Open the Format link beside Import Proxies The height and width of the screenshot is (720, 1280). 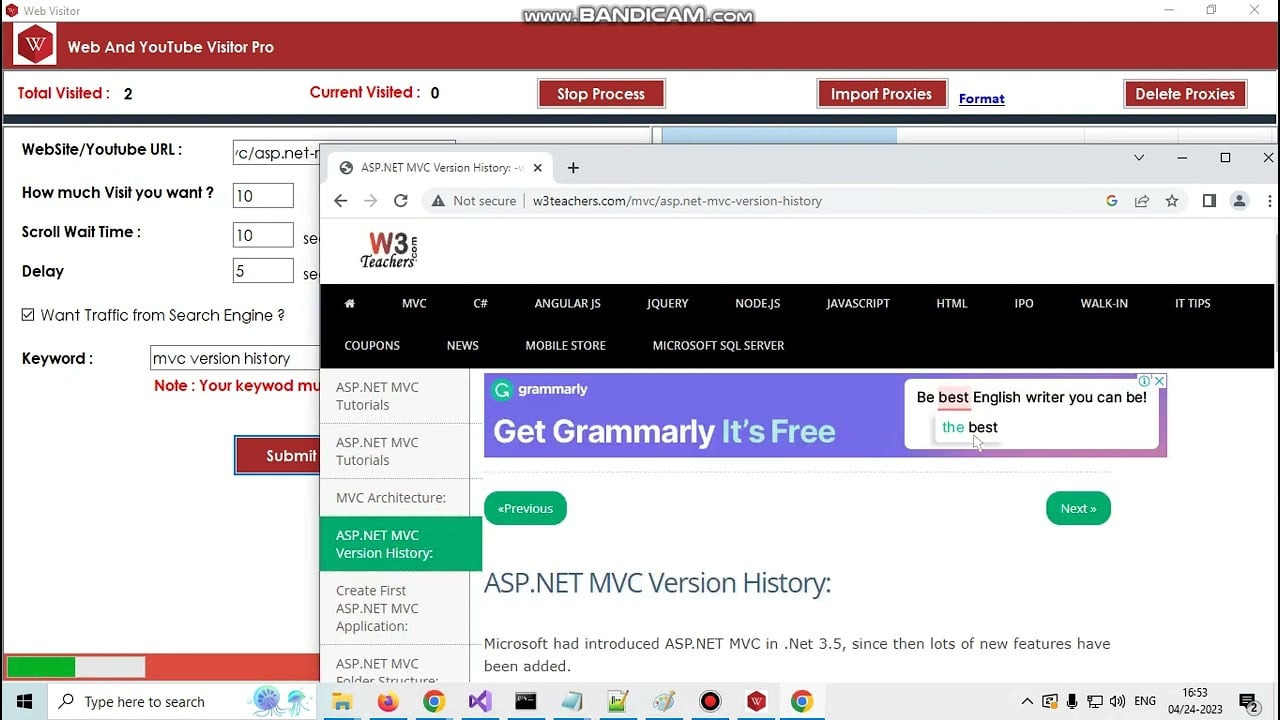(x=981, y=99)
